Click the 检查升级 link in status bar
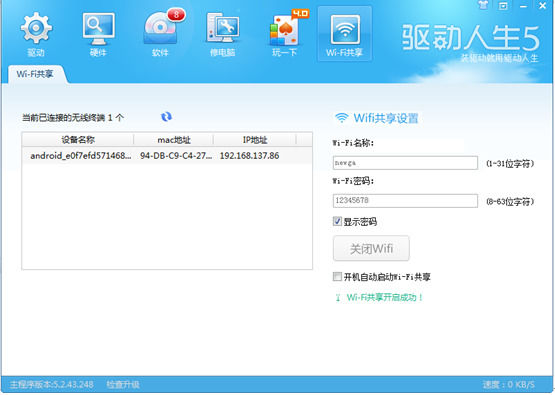555x395 pixels. click(123, 384)
